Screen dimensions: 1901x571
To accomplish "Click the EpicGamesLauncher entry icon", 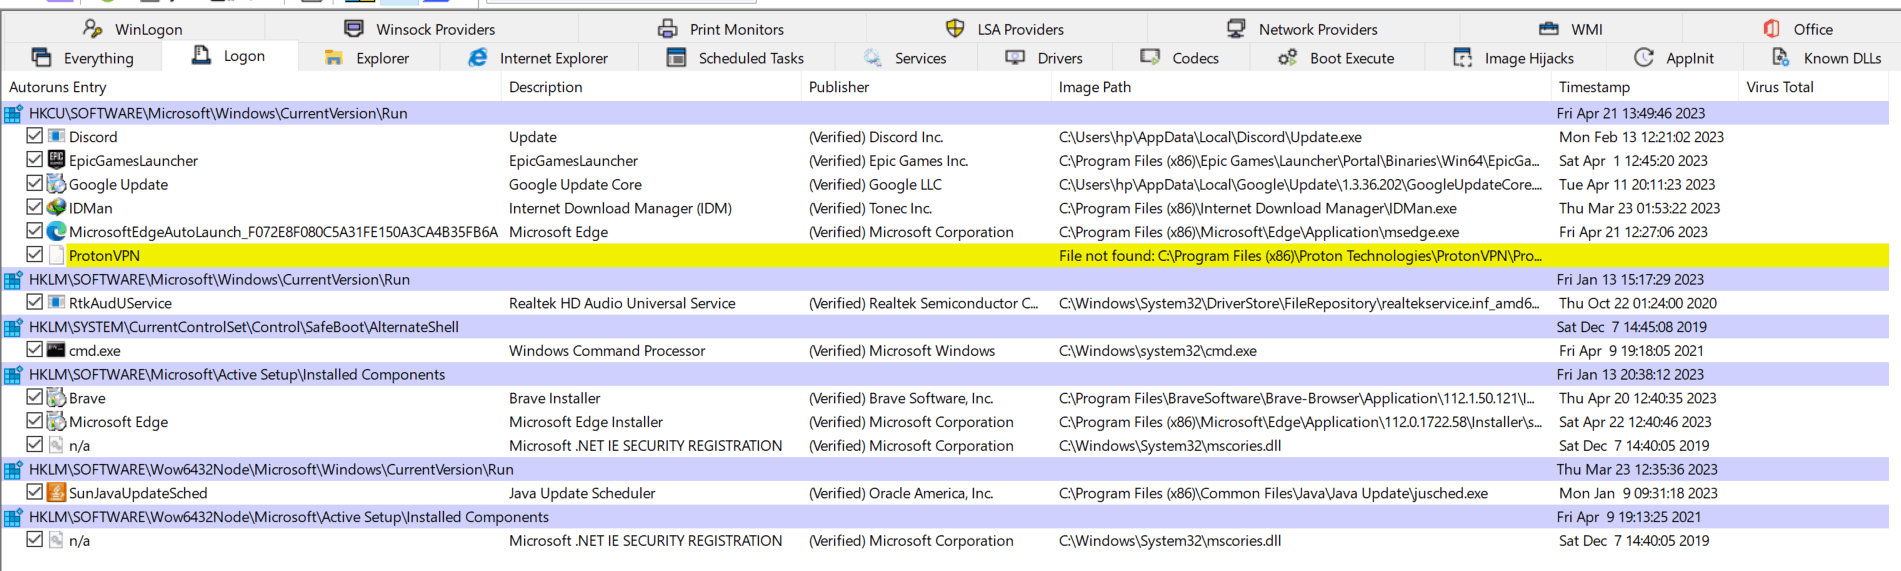I will (x=56, y=160).
